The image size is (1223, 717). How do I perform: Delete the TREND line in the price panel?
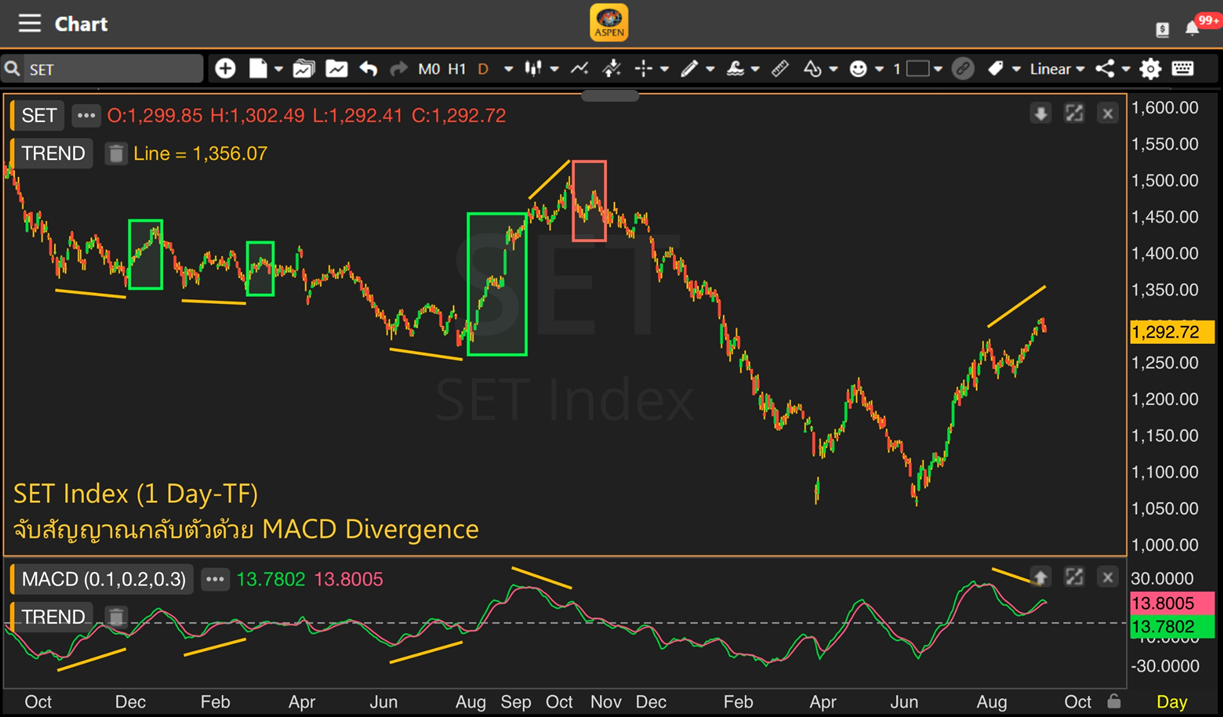(116, 154)
